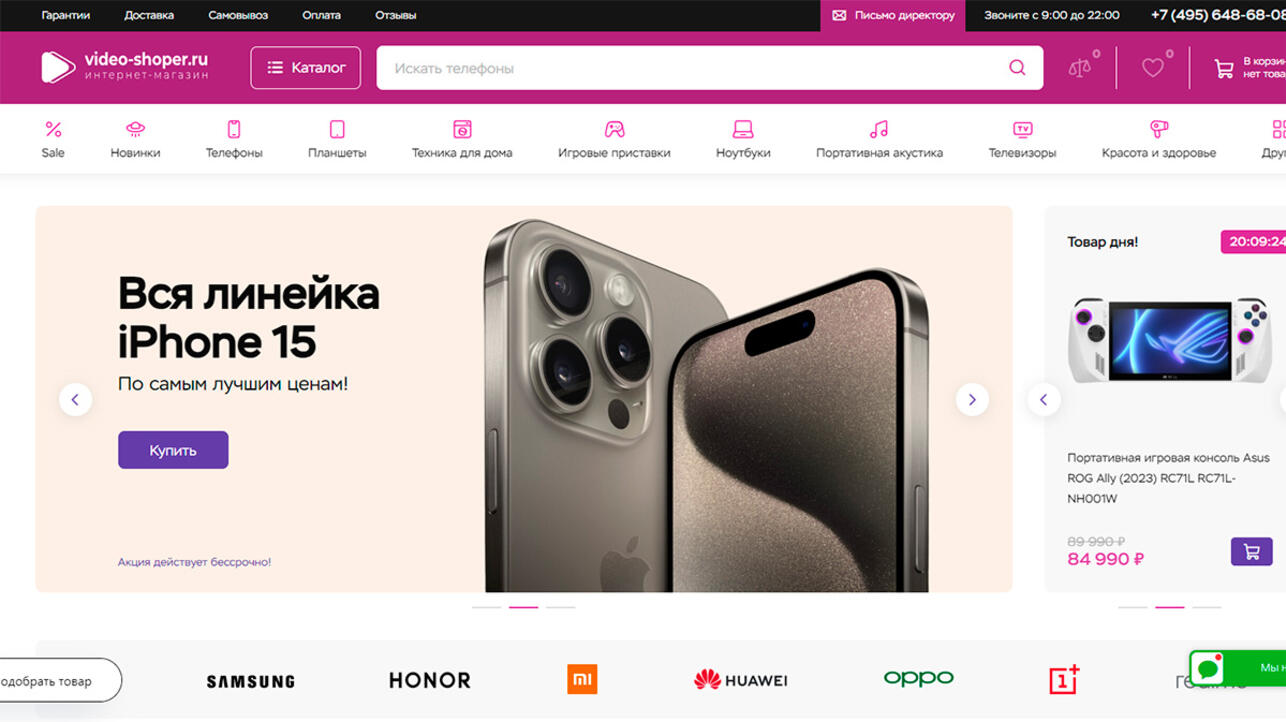Open the Samsung brand logo

point(250,681)
